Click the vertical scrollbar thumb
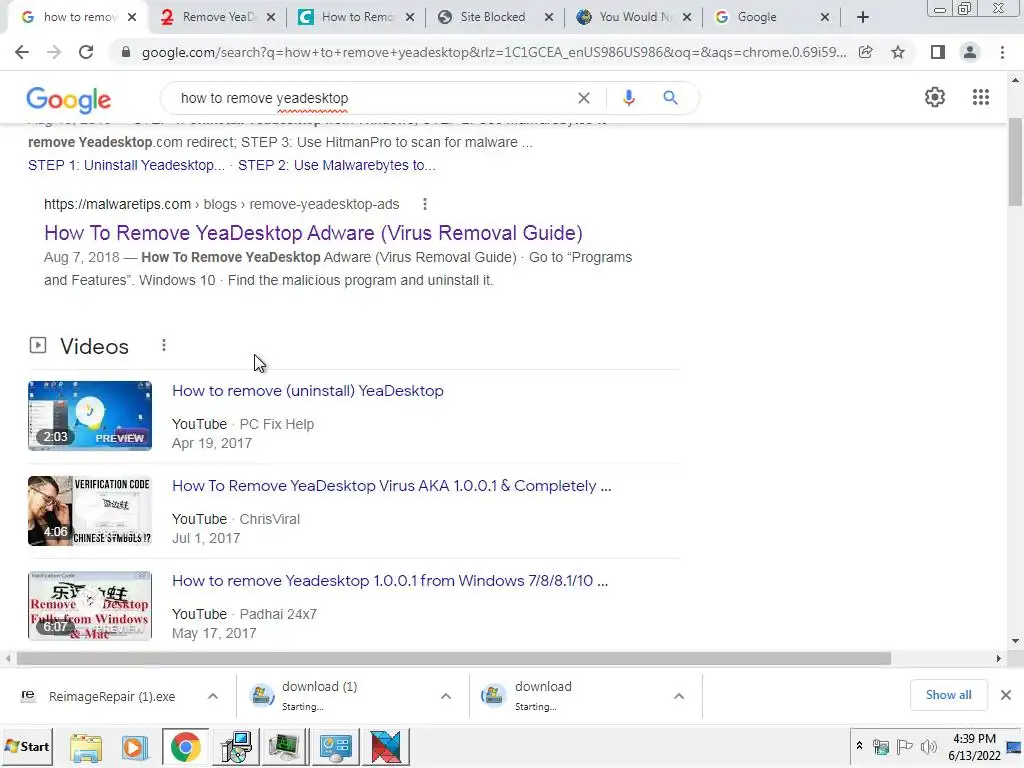This screenshot has width=1024, height=768. click(x=1015, y=162)
